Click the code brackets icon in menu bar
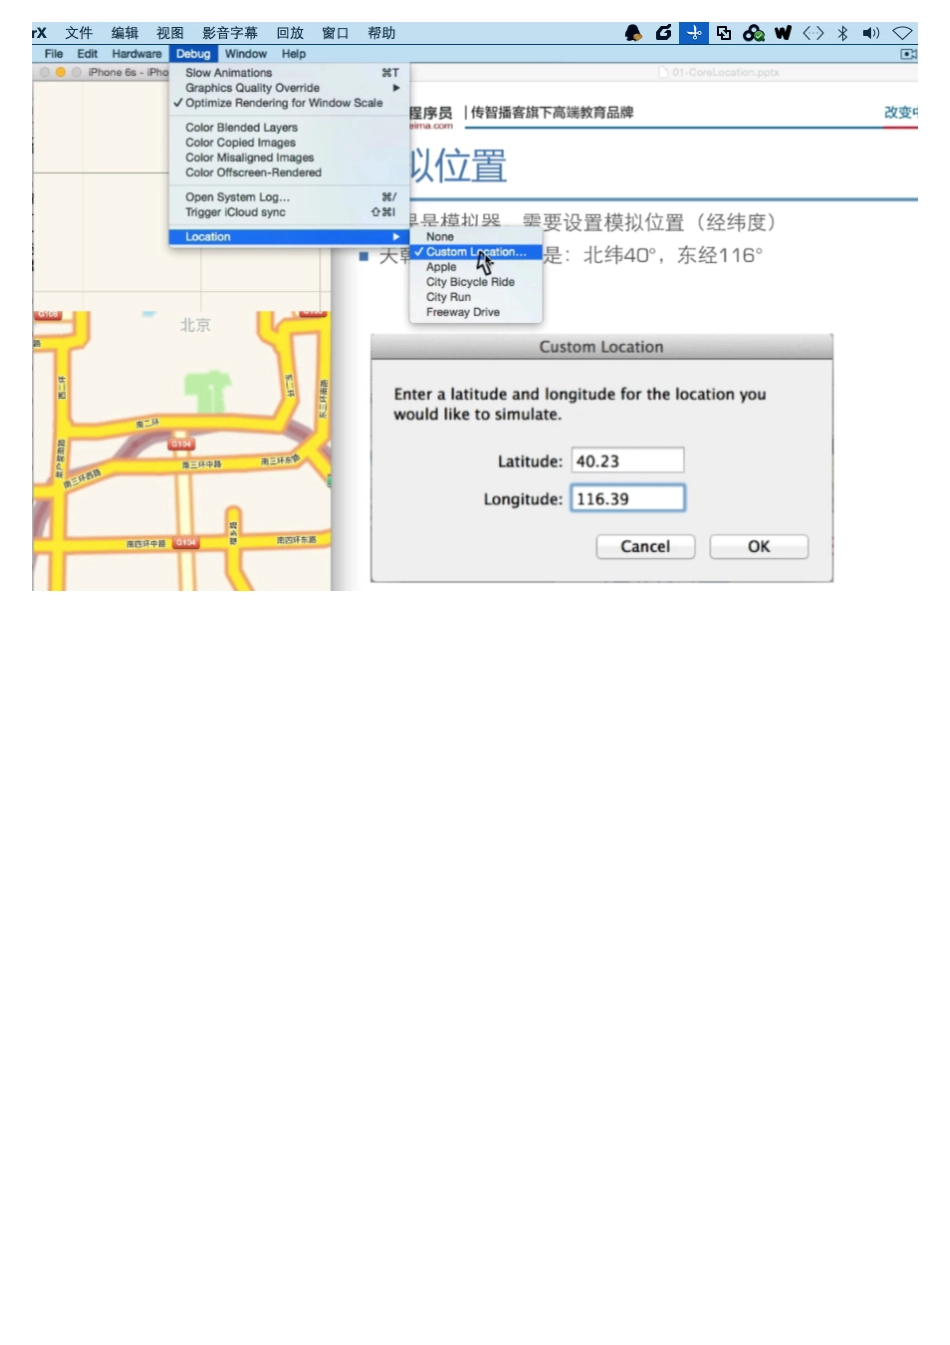Viewport: 950px width, 1345px height. (813, 33)
